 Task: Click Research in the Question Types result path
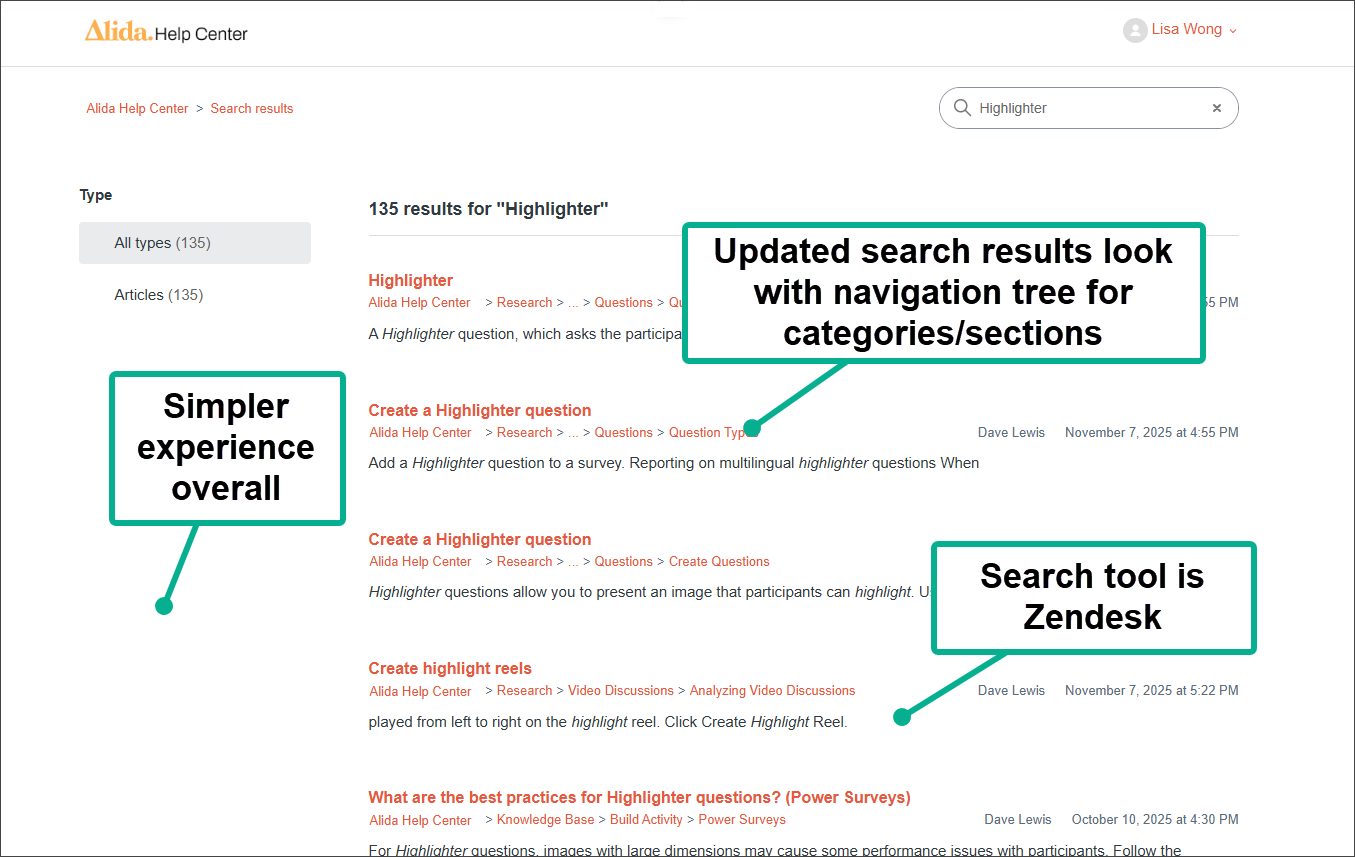[x=524, y=432]
